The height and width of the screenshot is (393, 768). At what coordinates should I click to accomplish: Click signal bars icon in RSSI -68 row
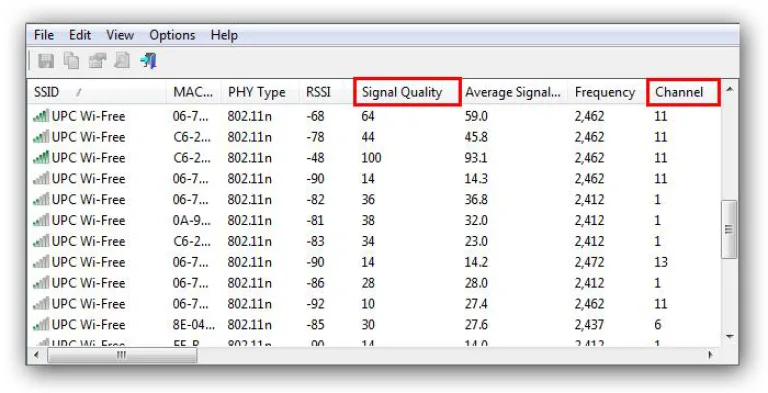pyautogui.click(x=41, y=117)
